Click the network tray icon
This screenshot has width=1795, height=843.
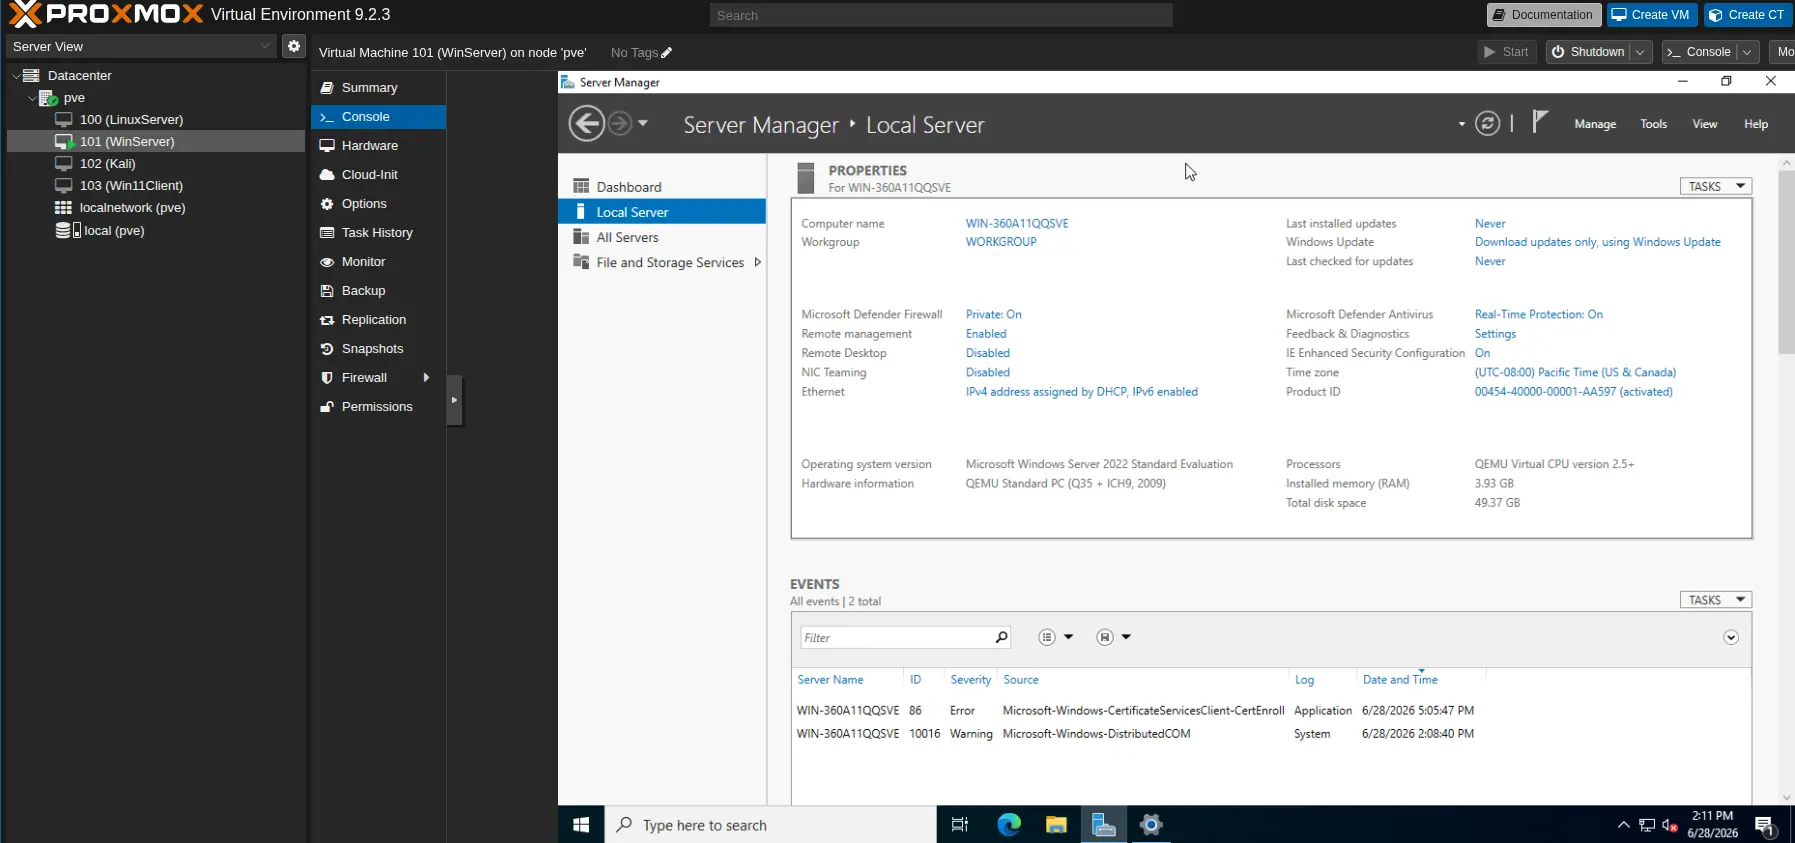pos(1647,825)
